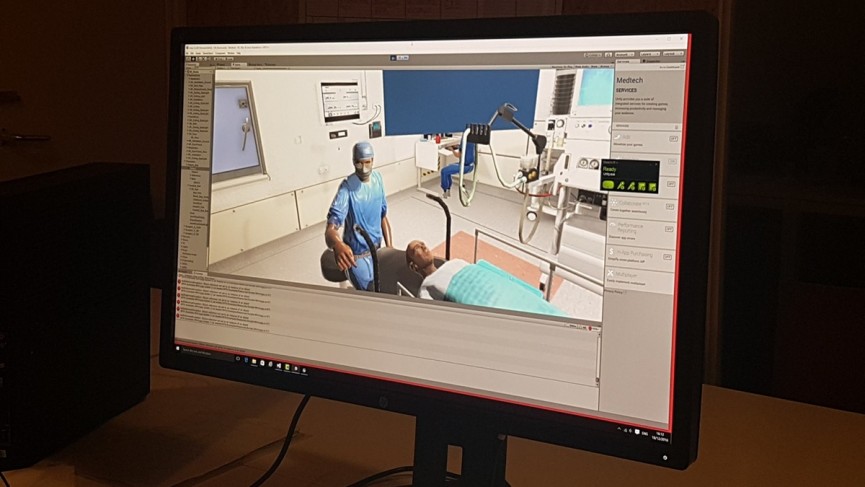
Task: Start Play mode with the Play button
Action: click(x=393, y=58)
